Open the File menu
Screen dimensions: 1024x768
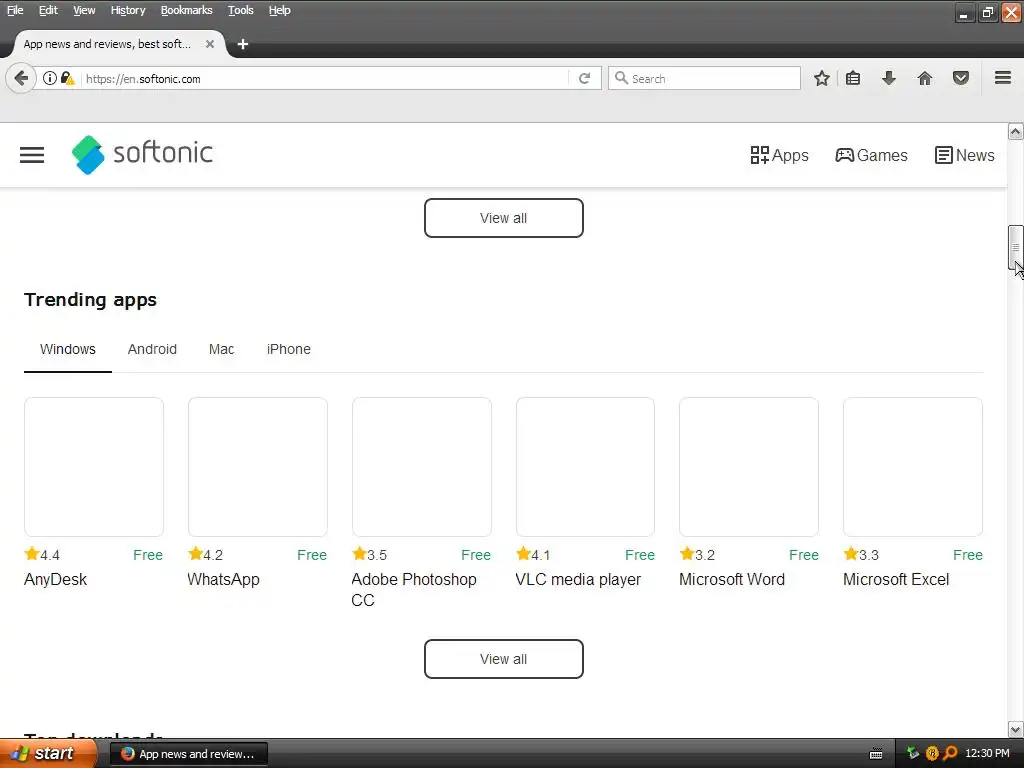15,10
